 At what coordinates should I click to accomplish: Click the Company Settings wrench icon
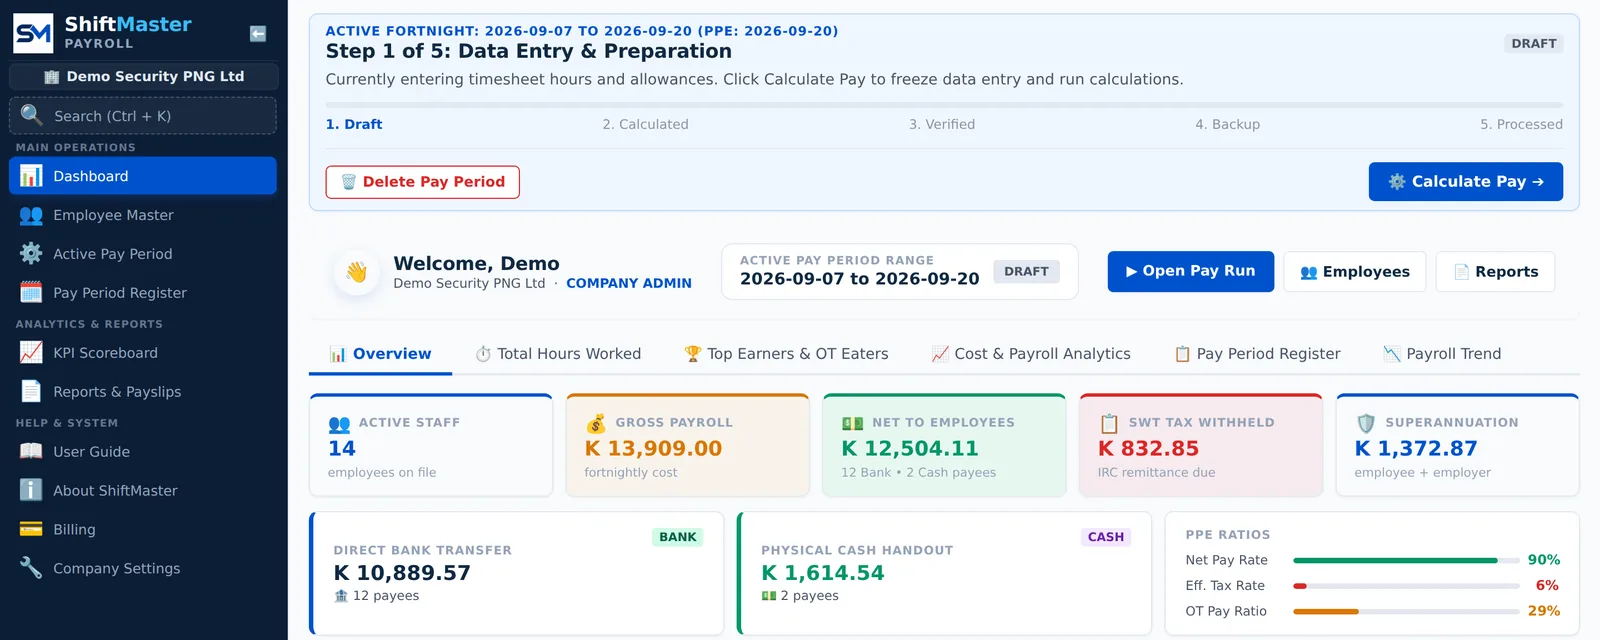31,568
